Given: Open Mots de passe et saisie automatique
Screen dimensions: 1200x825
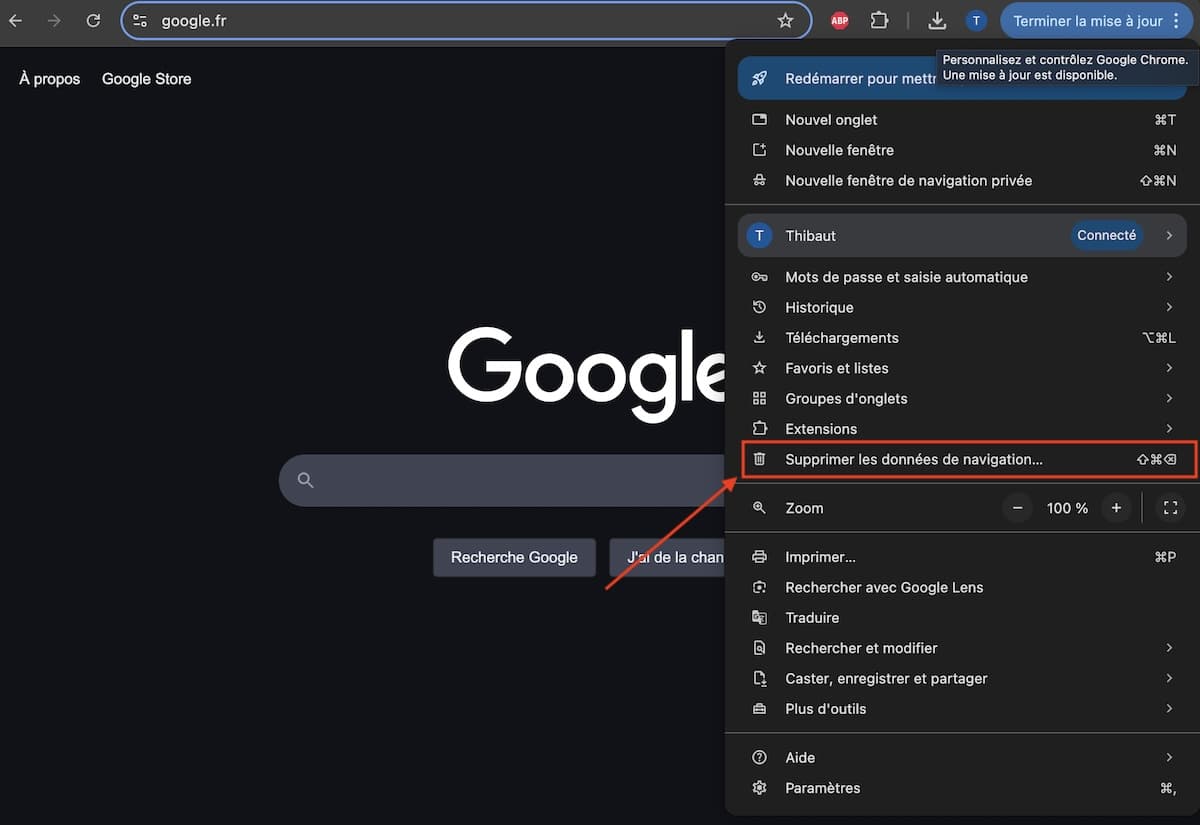Looking at the screenshot, I should tap(961, 277).
